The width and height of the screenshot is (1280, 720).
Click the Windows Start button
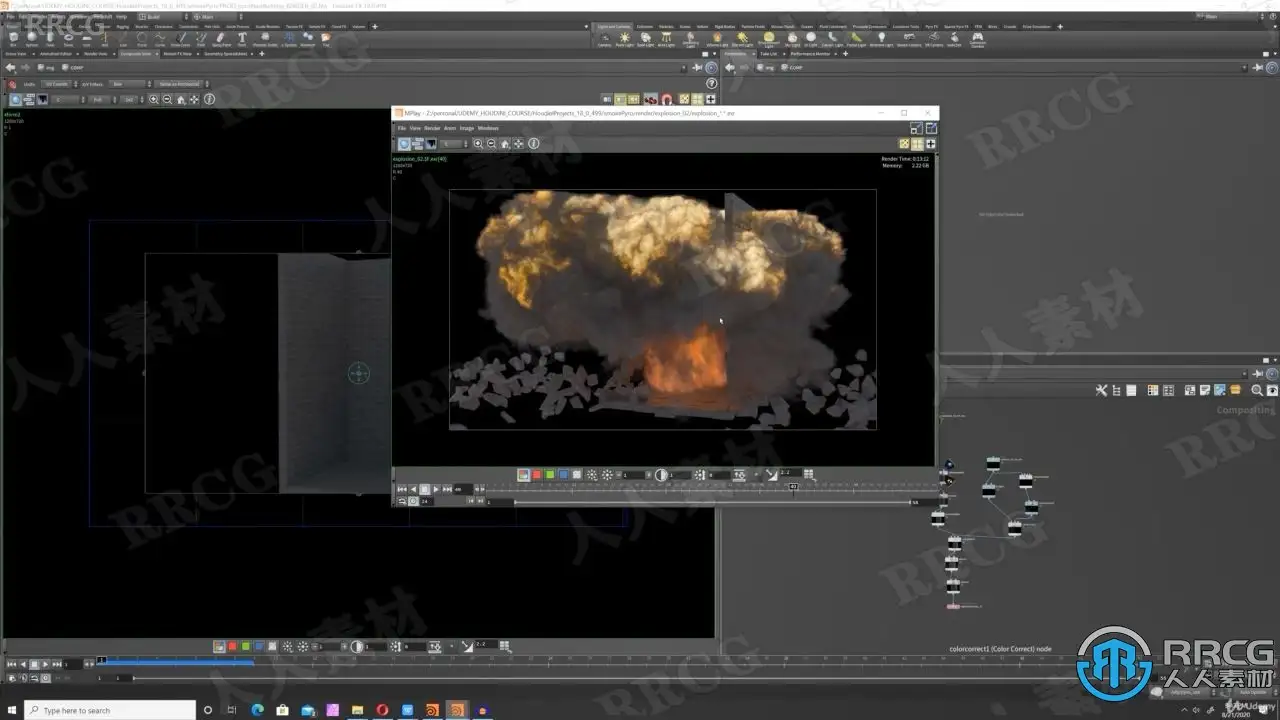point(11,710)
